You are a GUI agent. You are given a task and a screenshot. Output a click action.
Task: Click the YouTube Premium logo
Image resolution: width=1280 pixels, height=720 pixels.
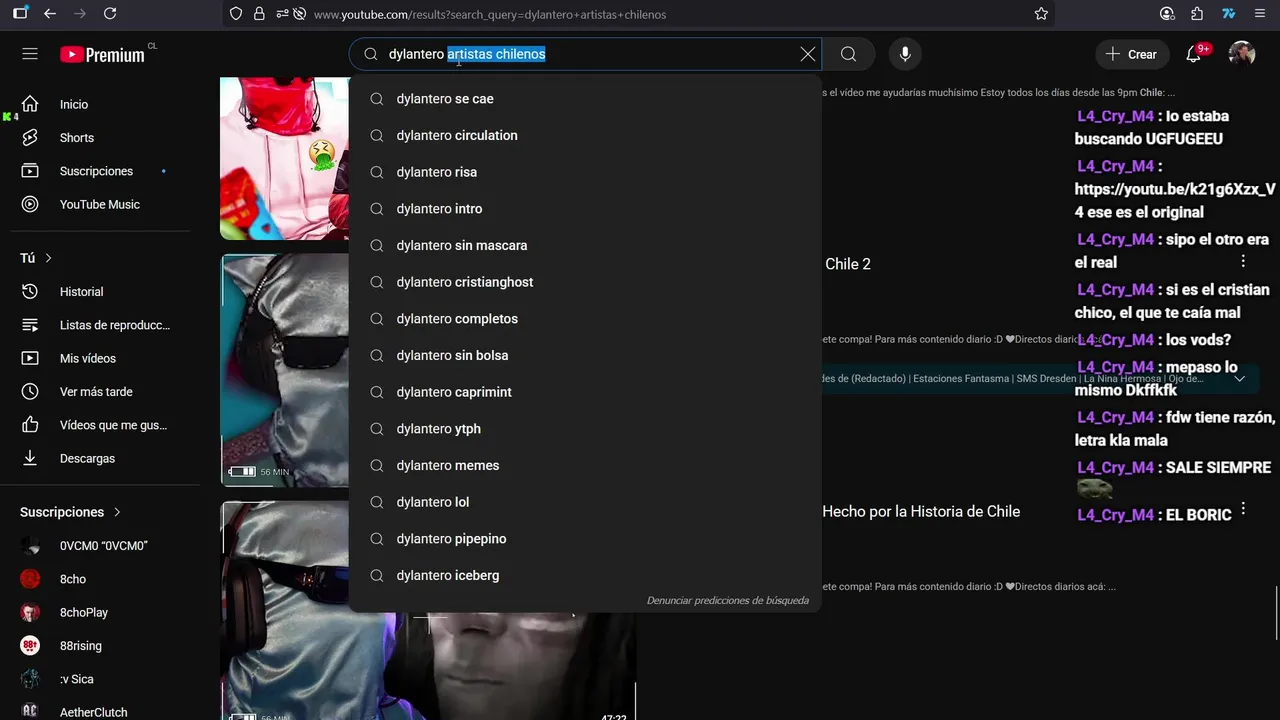coord(102,55)
